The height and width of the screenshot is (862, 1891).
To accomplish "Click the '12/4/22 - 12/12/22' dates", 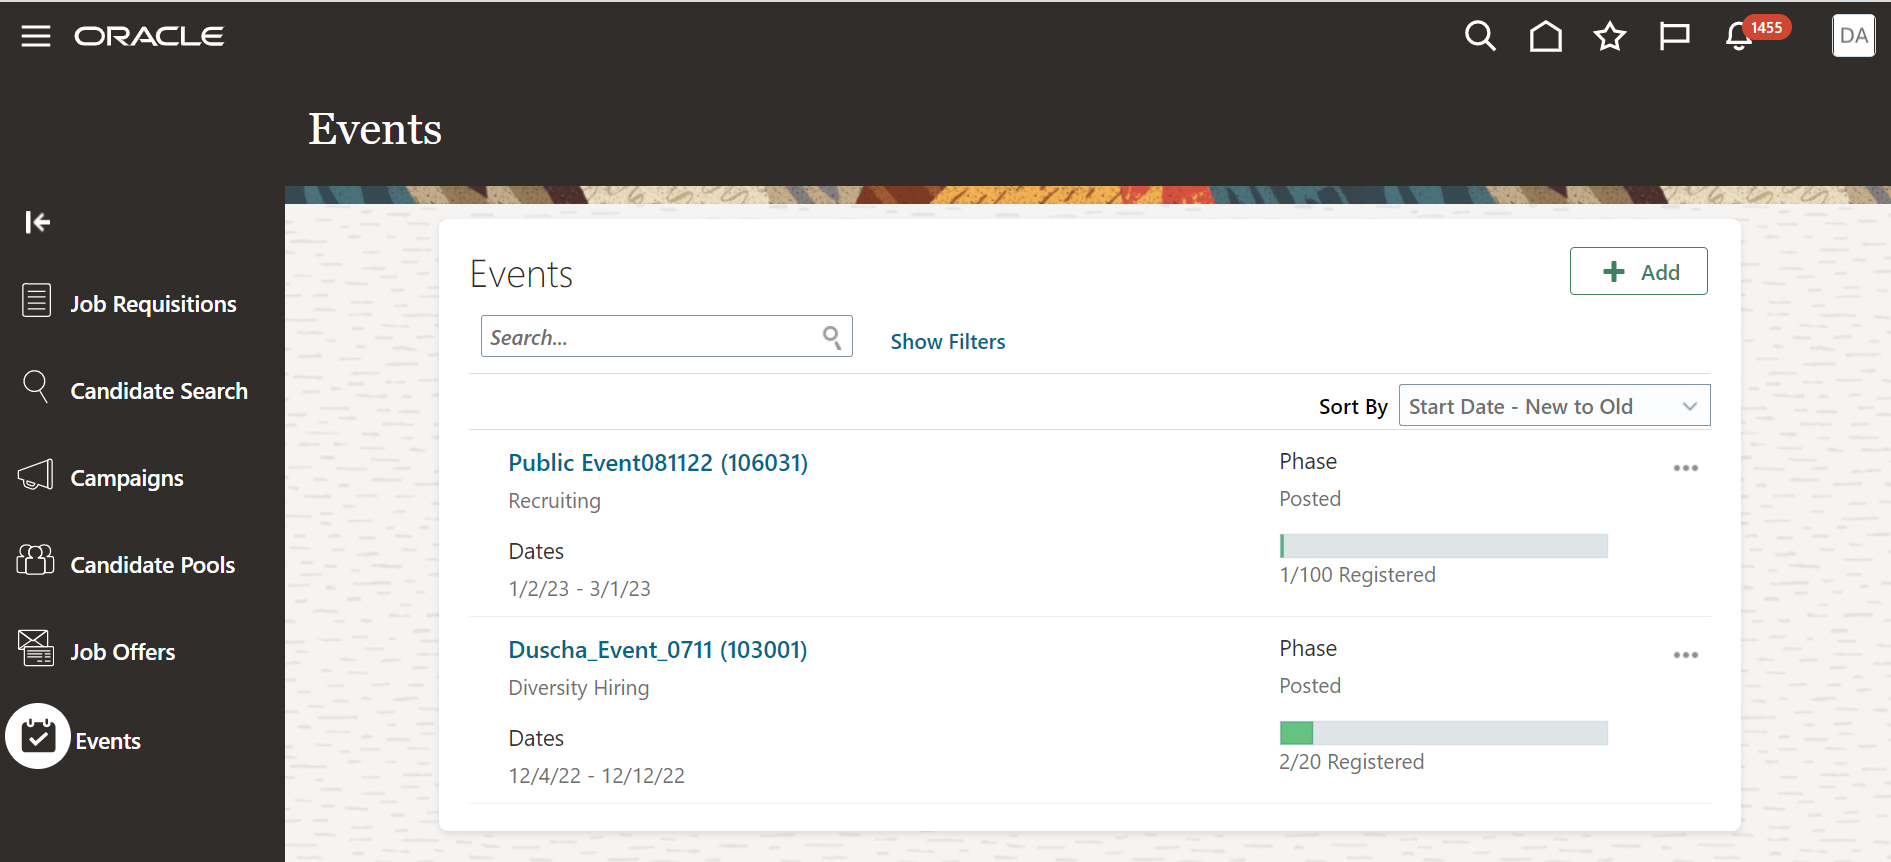I will [596, 776].
